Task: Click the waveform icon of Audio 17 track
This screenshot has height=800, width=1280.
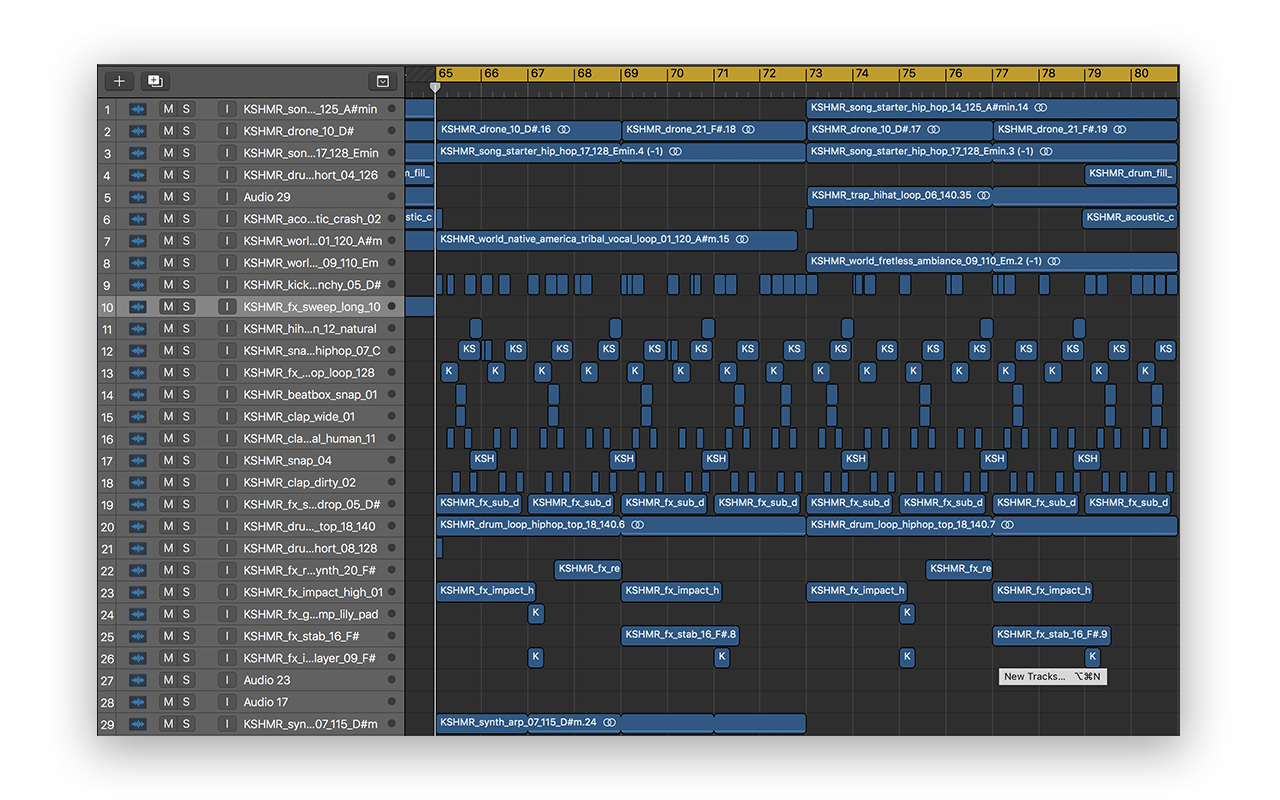Action: click(x=137, y=702)
